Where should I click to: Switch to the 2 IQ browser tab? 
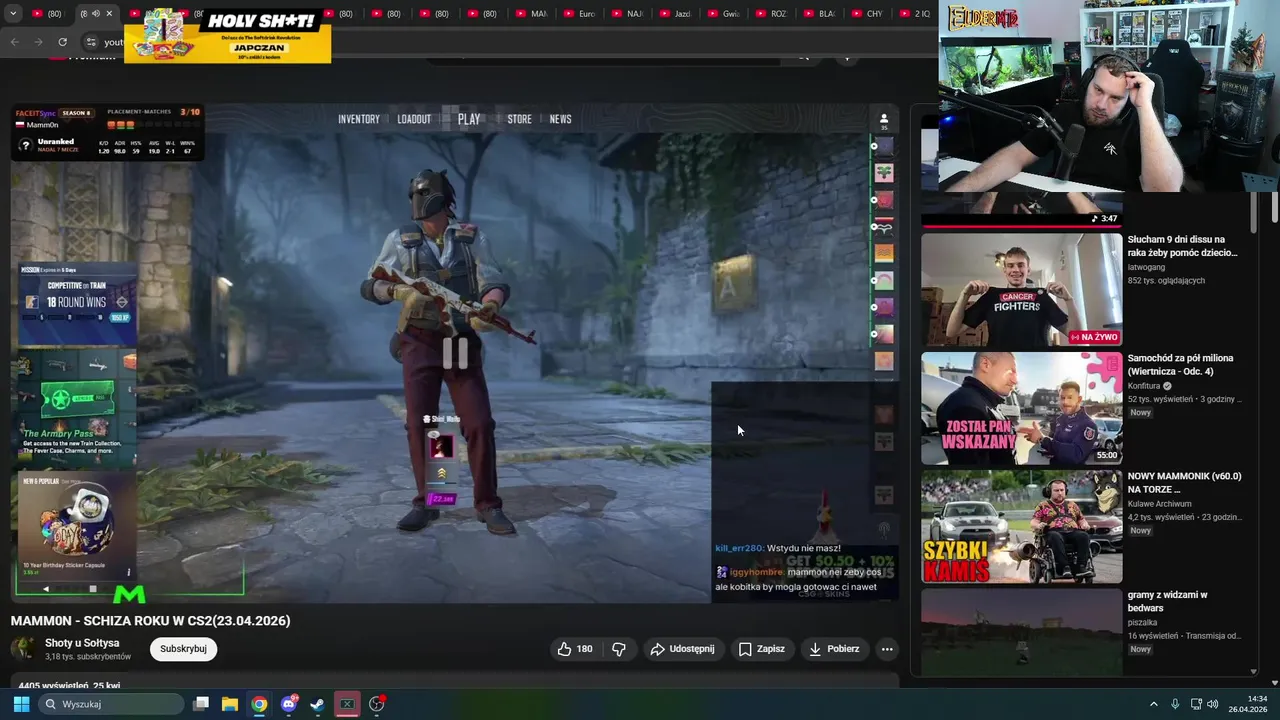(x=917, y=14)
